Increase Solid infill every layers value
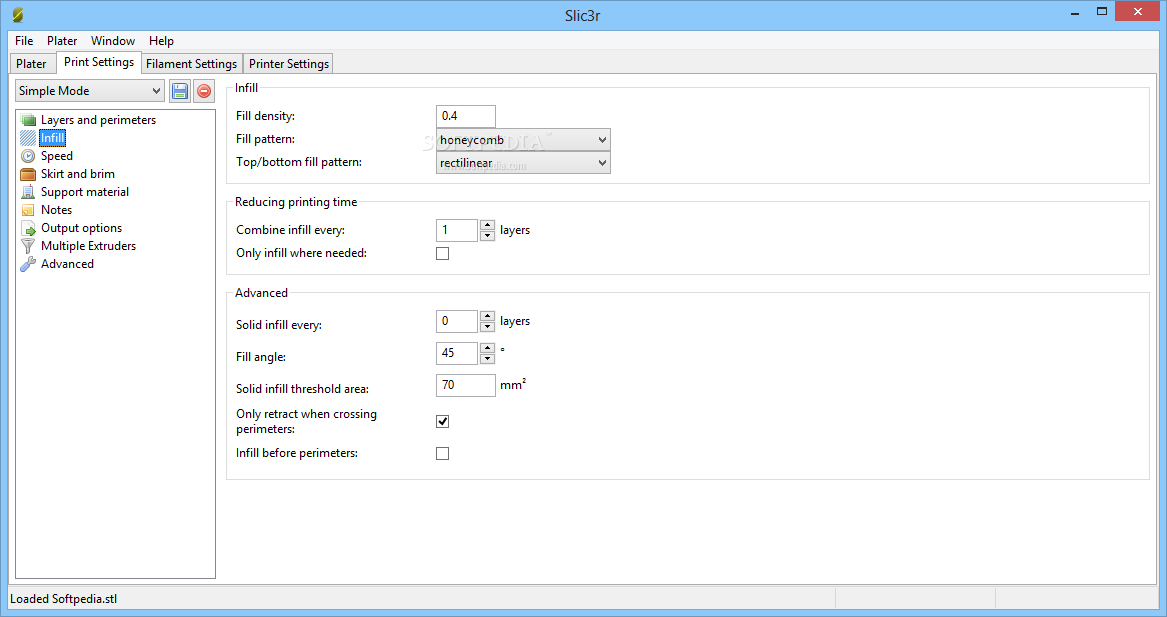The width and height of the screenshot is (1167, 617). click(487, 316)
